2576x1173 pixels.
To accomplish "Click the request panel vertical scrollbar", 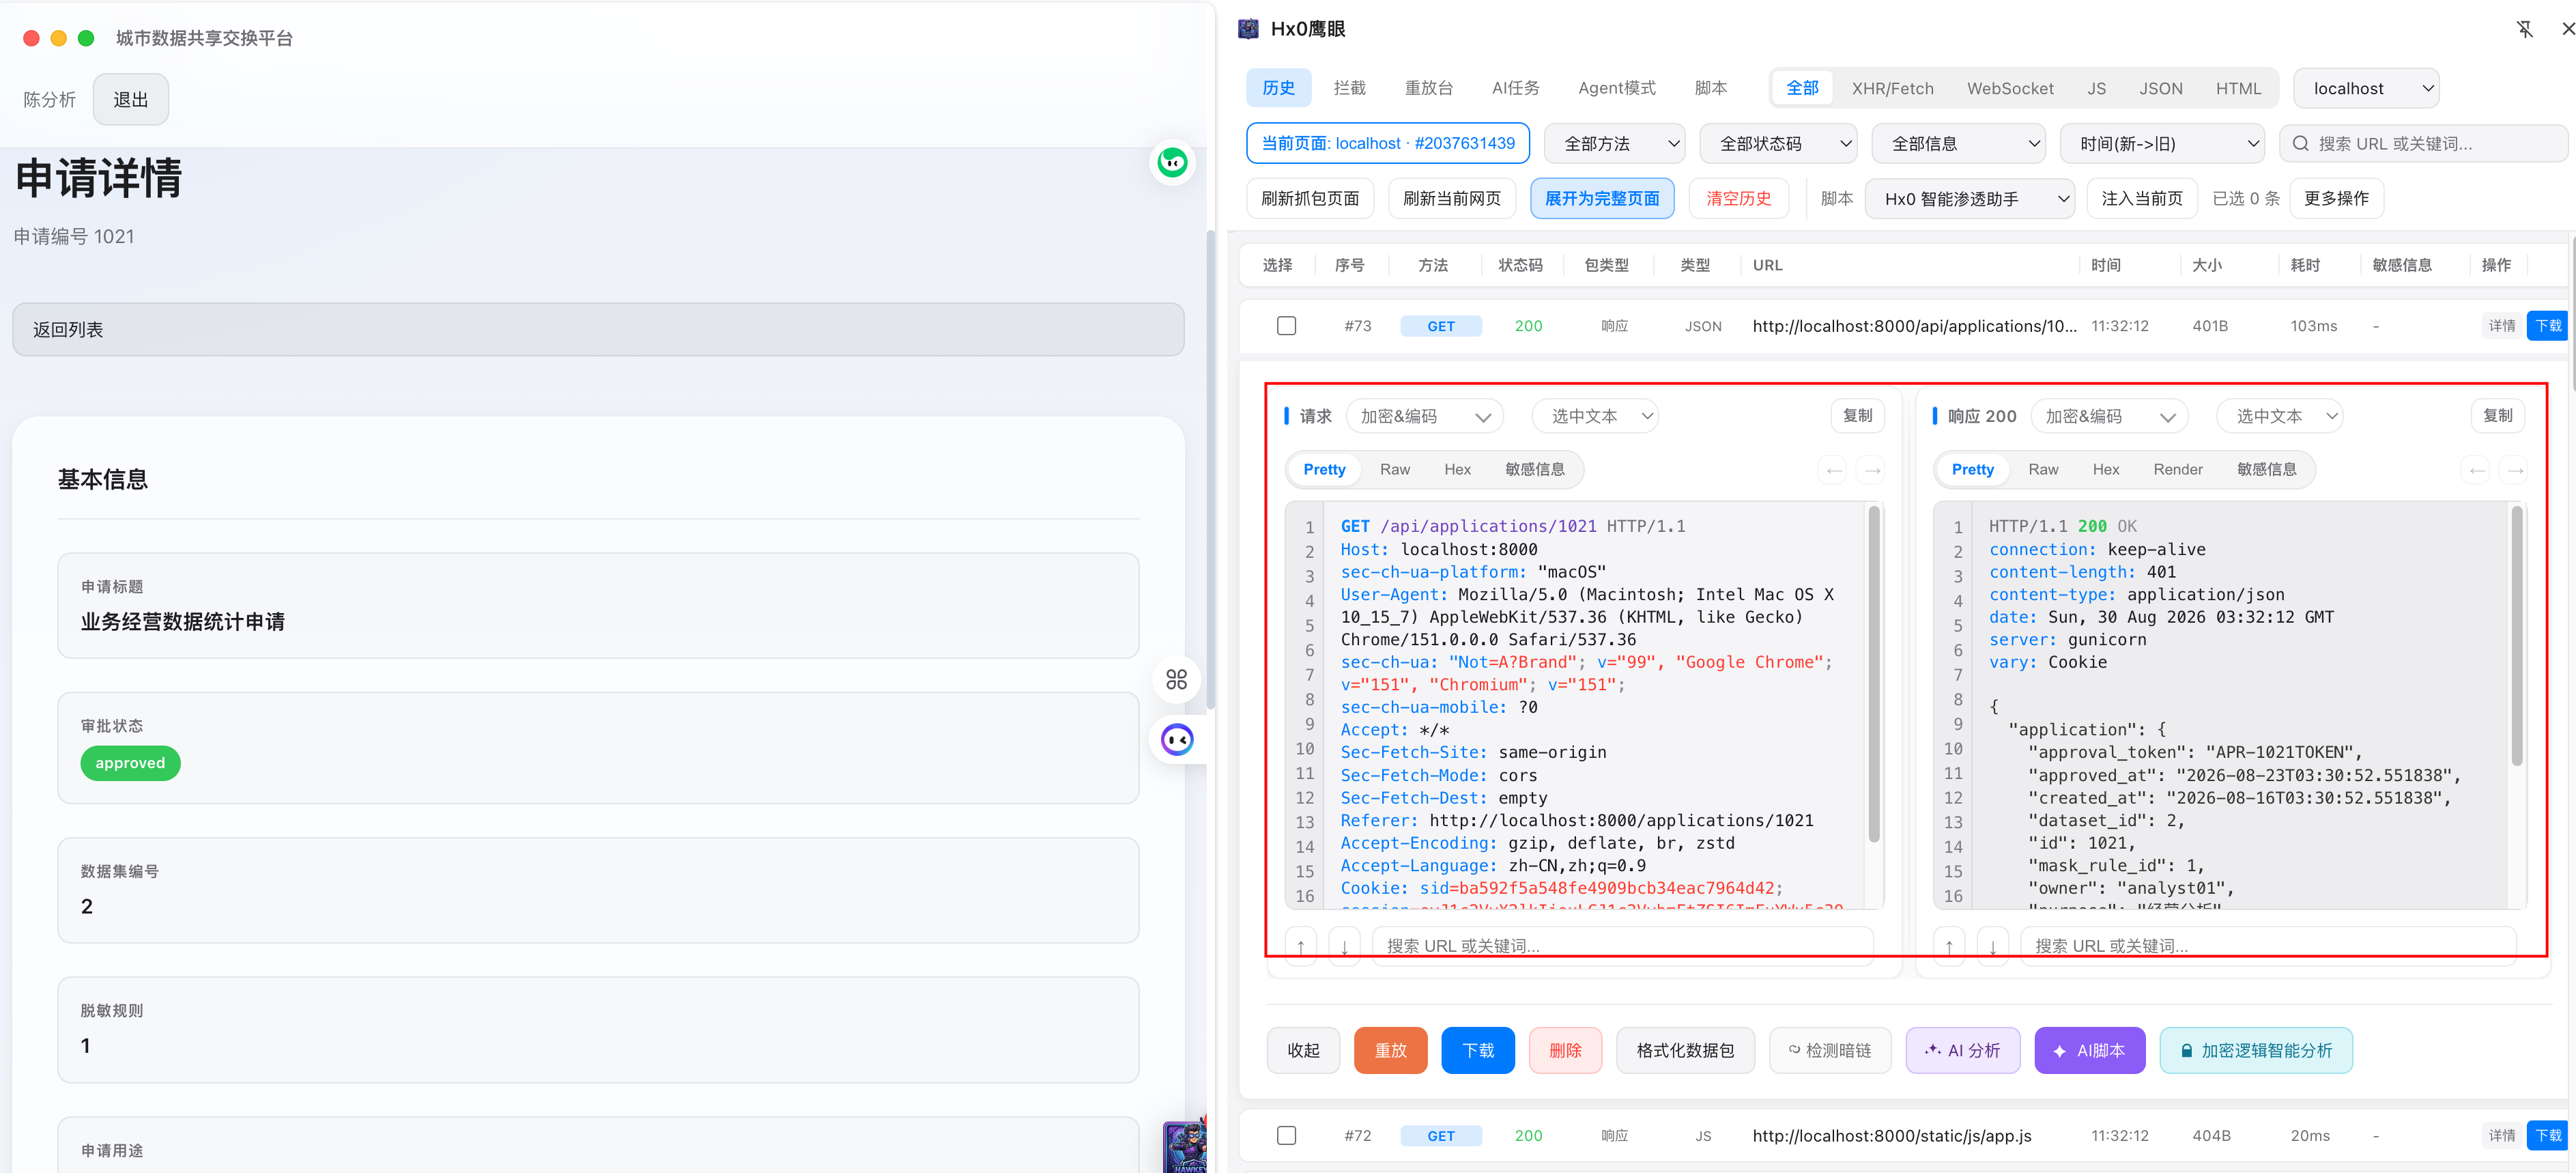I will (1874, 675).
